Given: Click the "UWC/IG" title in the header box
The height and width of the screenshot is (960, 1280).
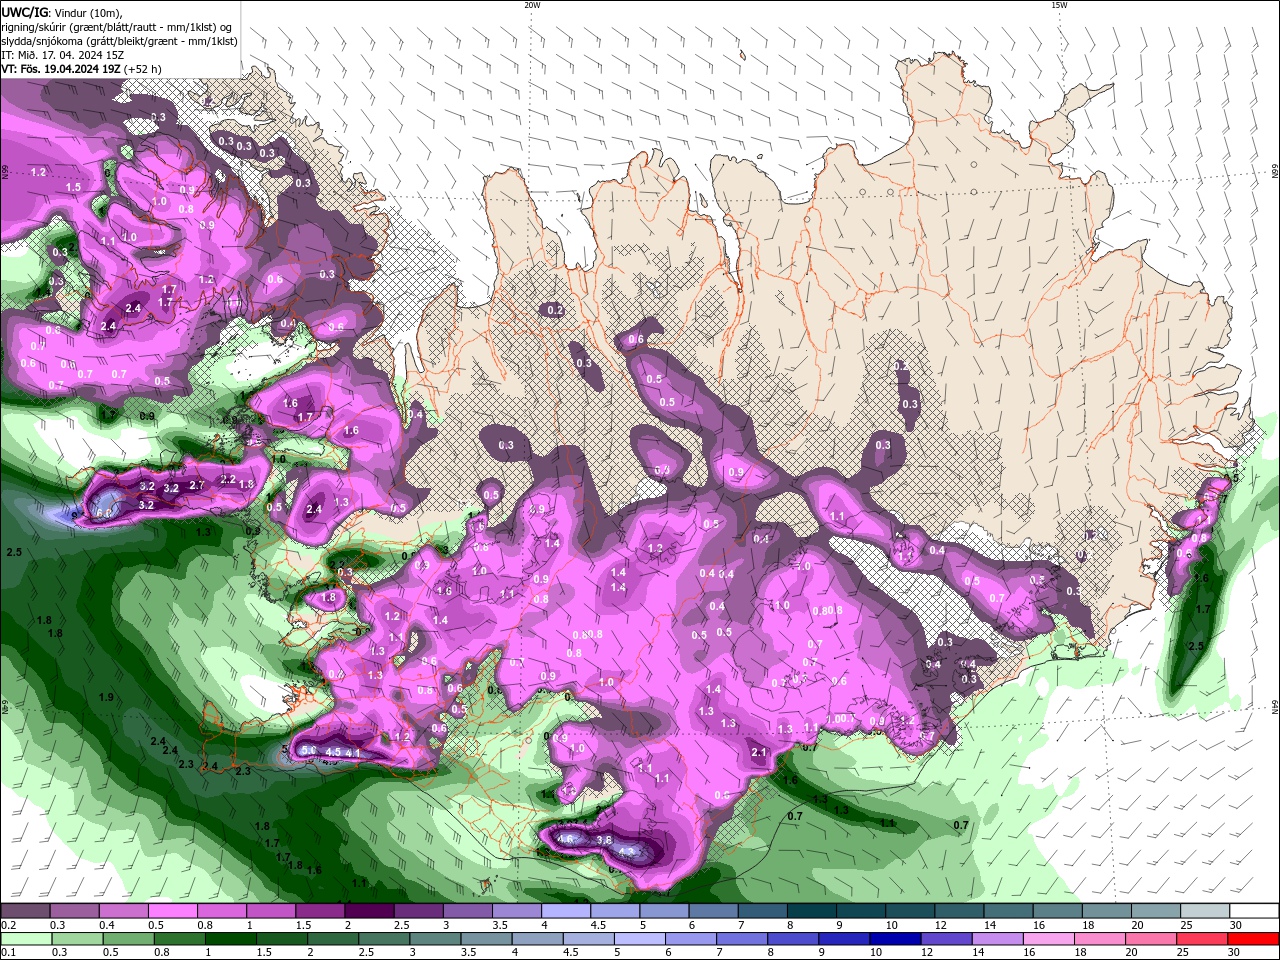Looking at the screenshot, I should [x=24, y=12].
